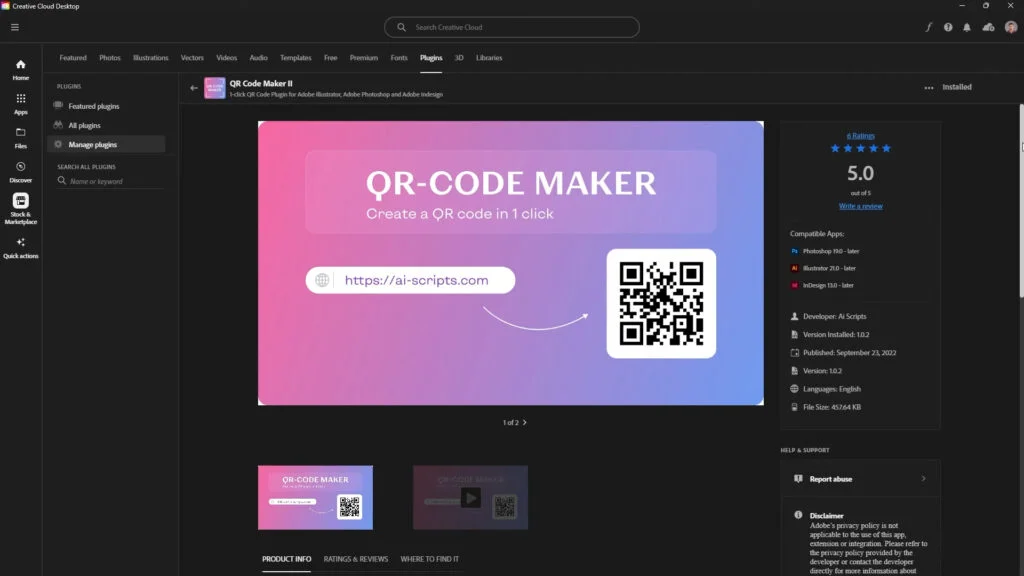Open the Audio tab

click(x=259, y=57)
